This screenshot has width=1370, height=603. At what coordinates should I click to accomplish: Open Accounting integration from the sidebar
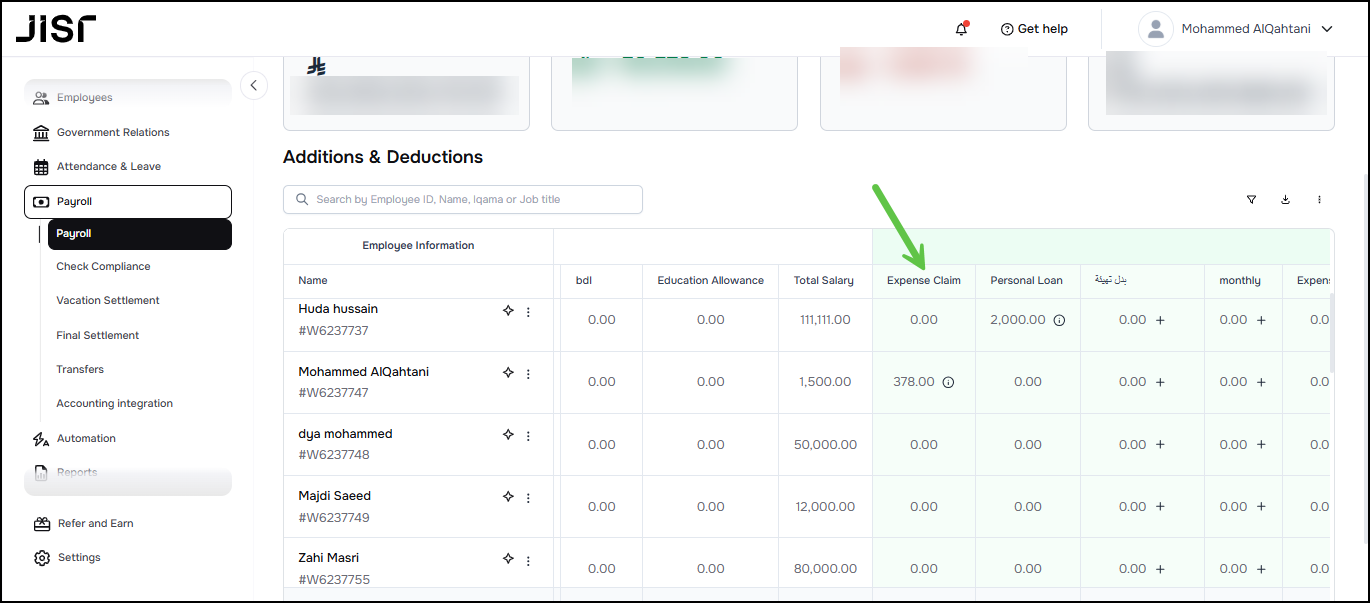[114, 404]
